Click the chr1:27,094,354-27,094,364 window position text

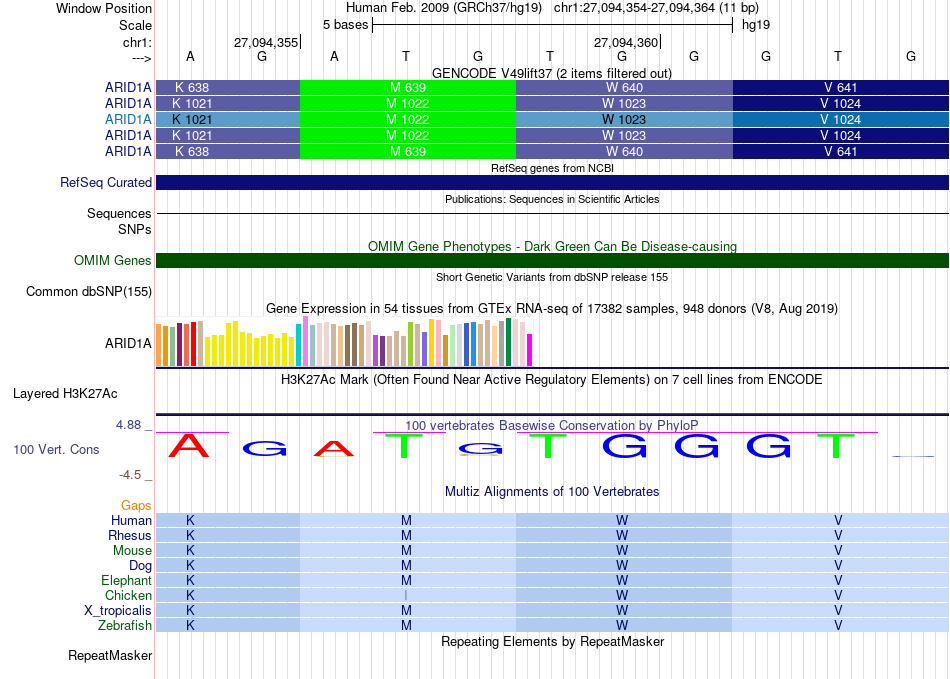tap(656, 8)
